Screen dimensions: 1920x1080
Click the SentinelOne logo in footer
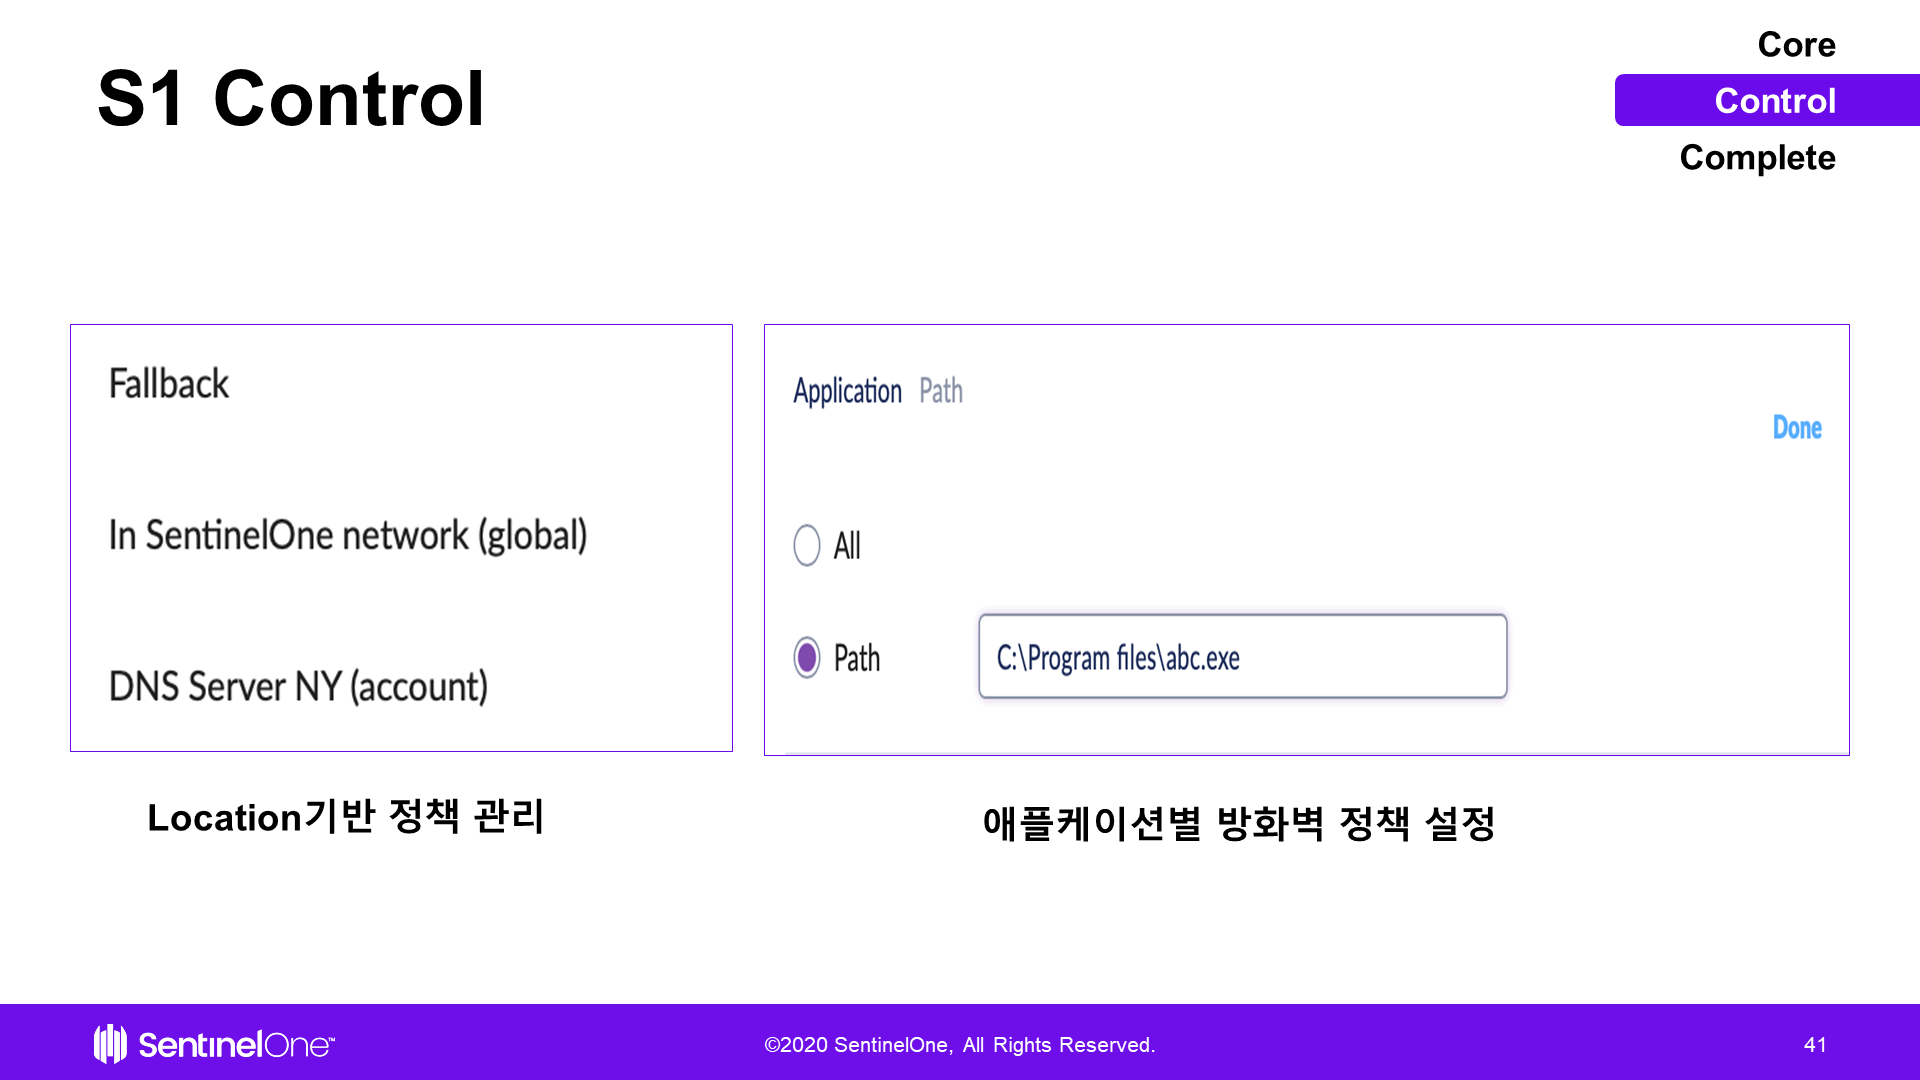click(x=111, y=1044)
